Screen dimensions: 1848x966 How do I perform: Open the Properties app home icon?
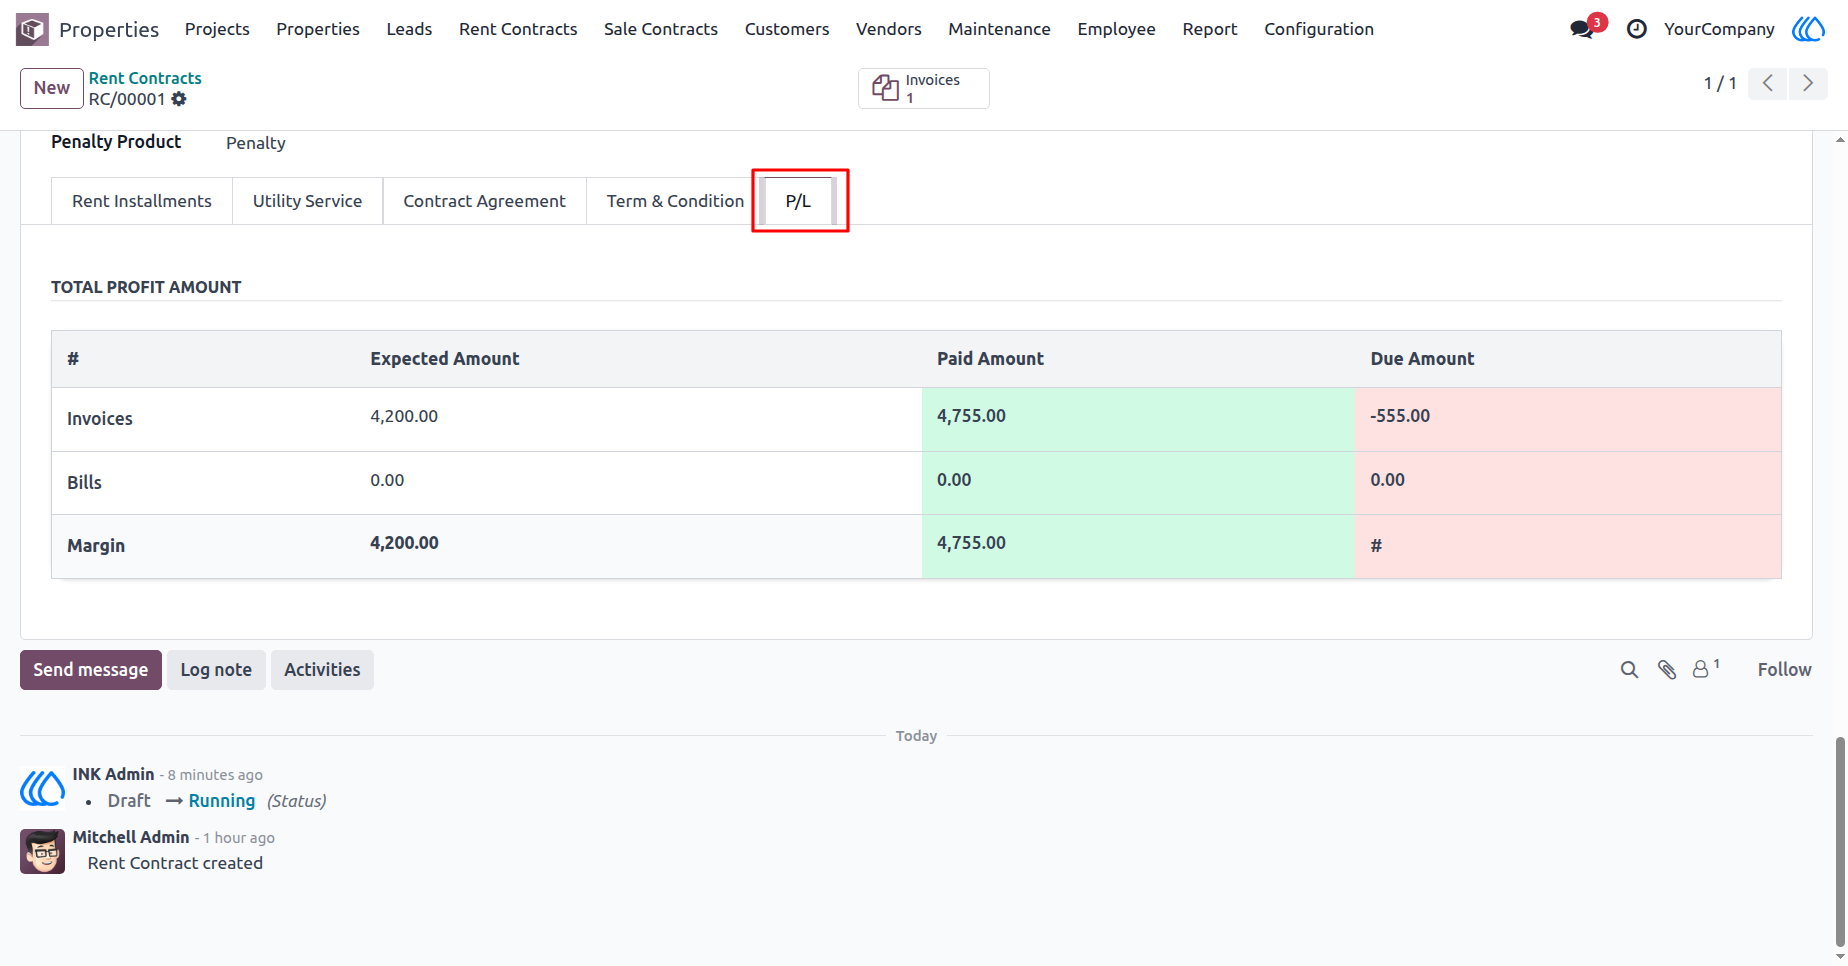tap(32, 29)
